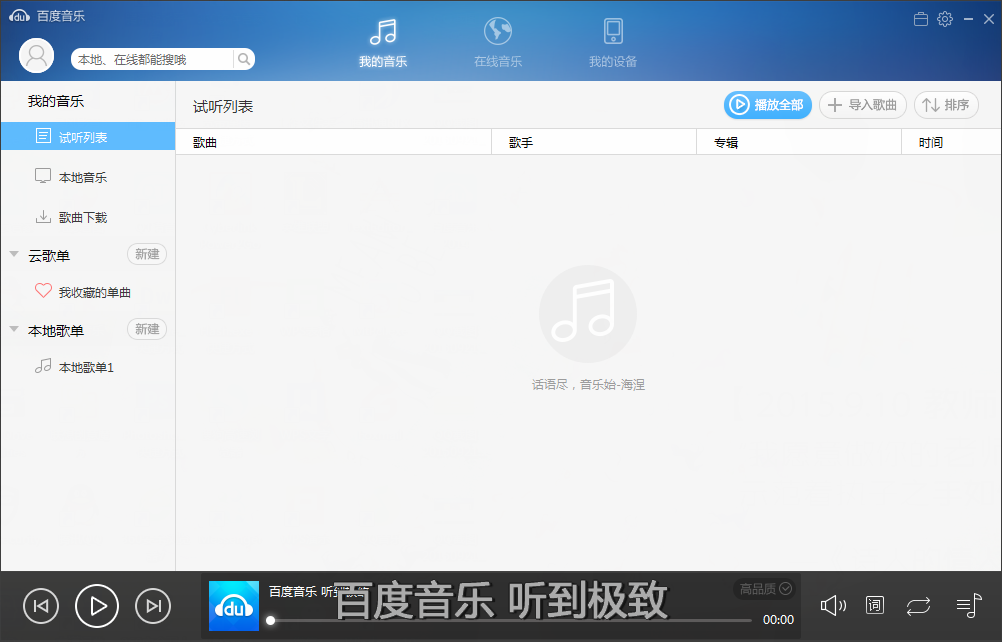This screenshot has height=642, width=1002.
Task: Collapse the 本地歌单 section
Action: coord(14,329)
